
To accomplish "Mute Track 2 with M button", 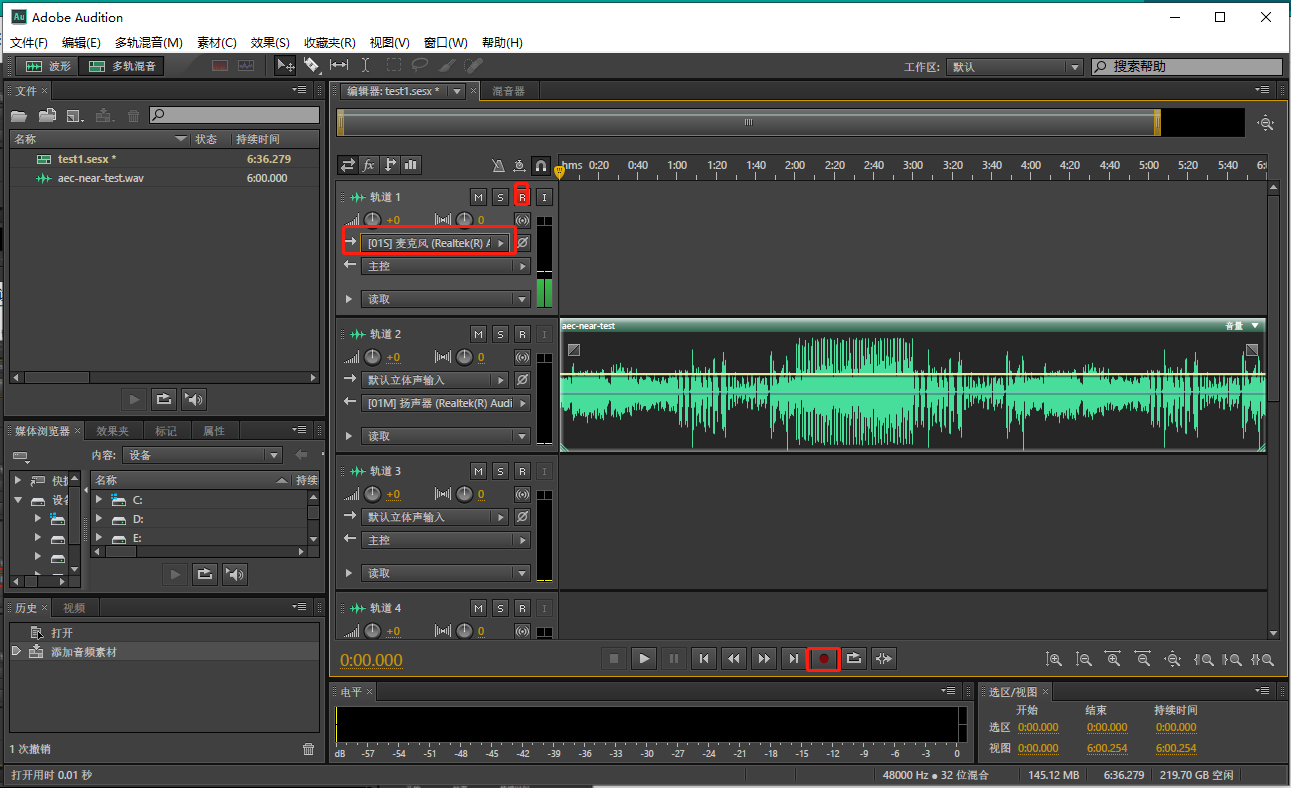I will (478, 334).
